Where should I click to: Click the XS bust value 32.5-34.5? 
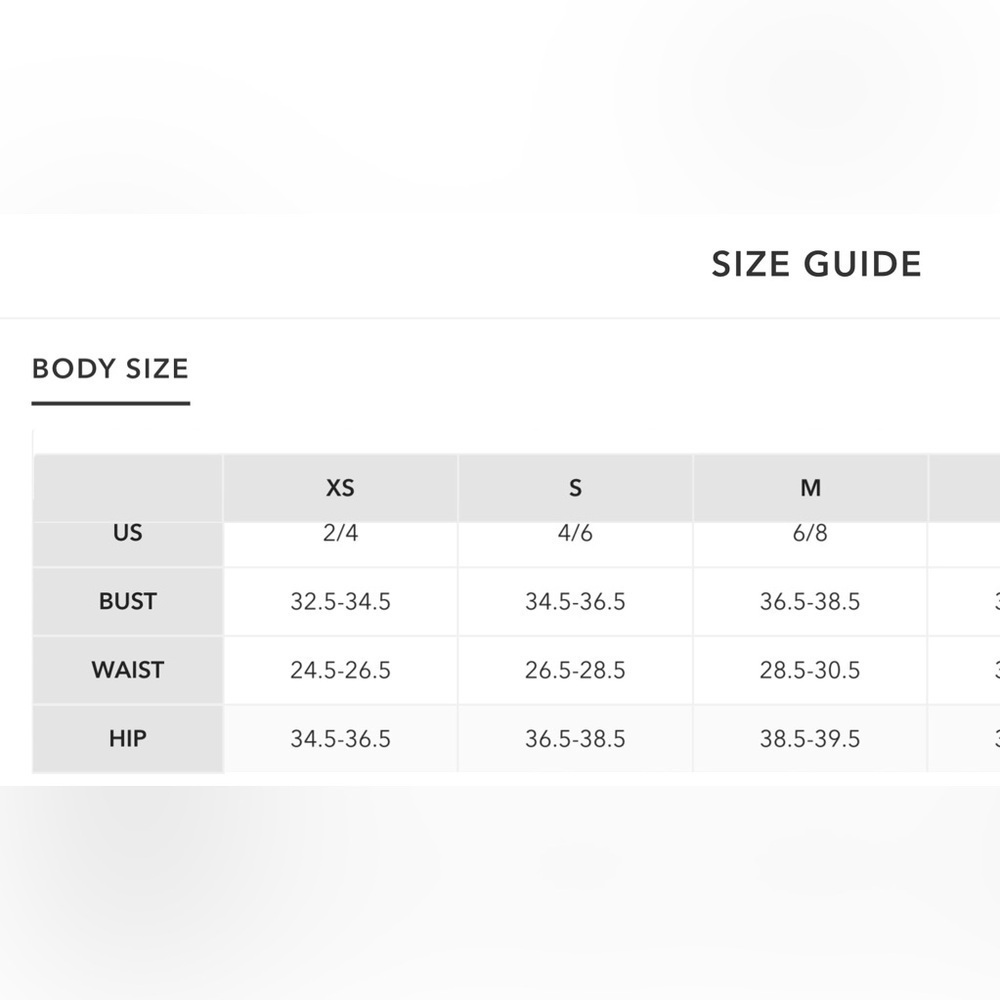pyautogui.click(x=340, y=602)
